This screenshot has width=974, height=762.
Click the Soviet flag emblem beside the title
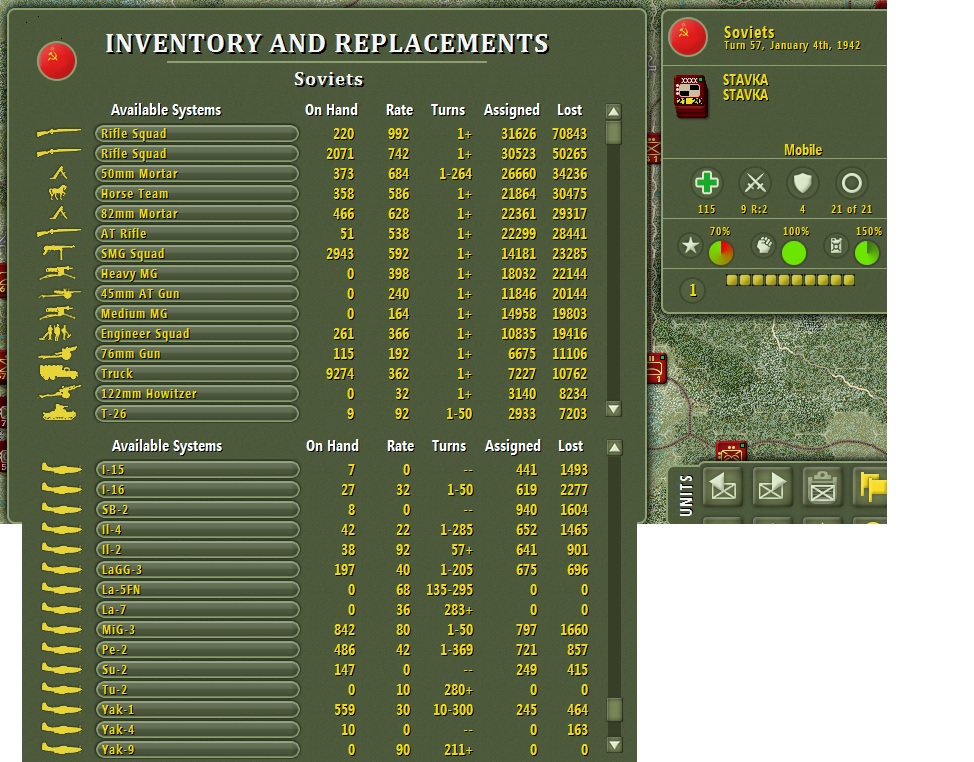pyautogui.click(x=57, y=61)
